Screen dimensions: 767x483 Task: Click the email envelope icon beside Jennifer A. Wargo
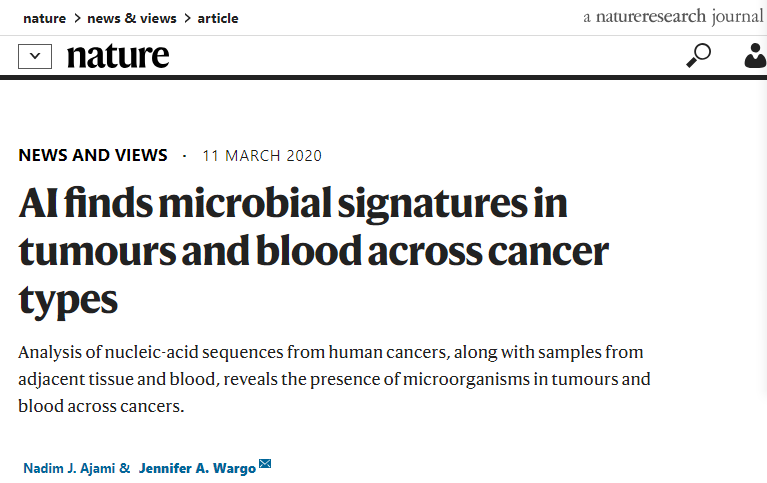[265, 463]
